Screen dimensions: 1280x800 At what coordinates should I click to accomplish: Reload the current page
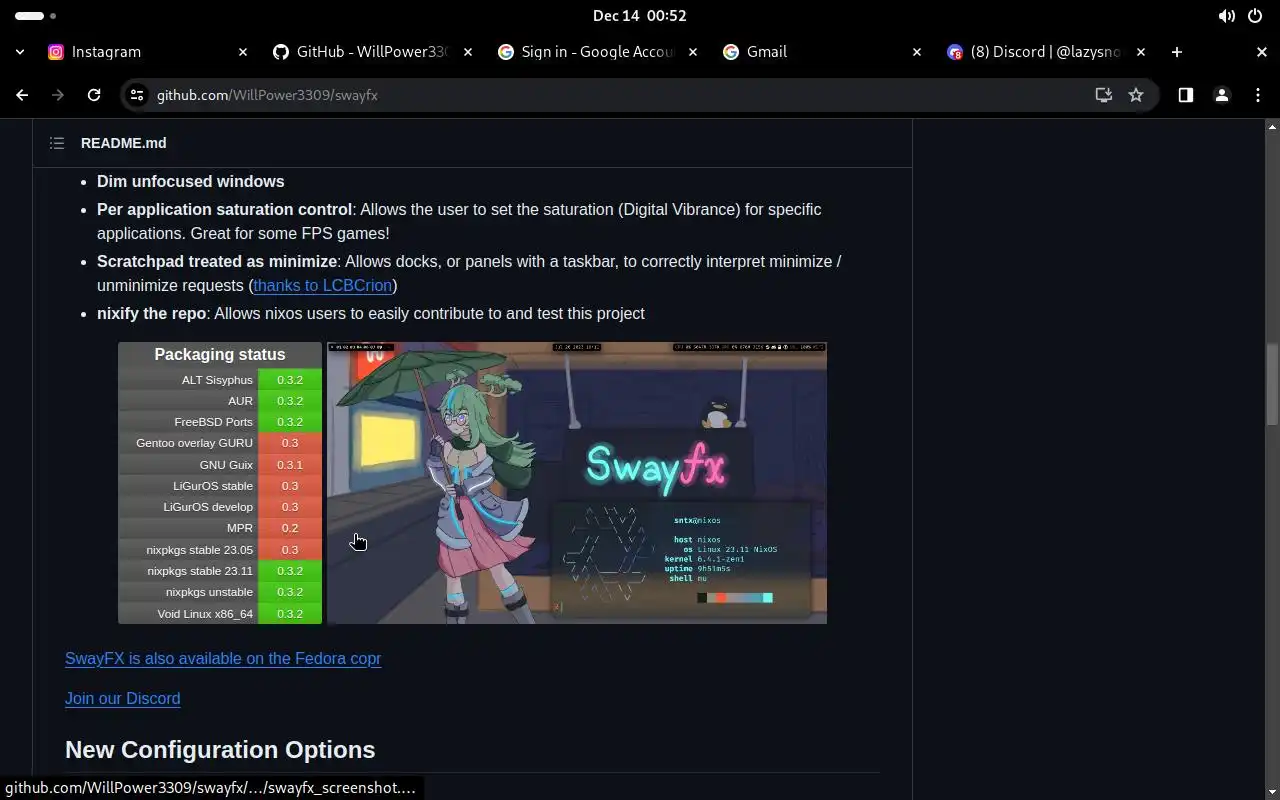click(x=94, y=95)
